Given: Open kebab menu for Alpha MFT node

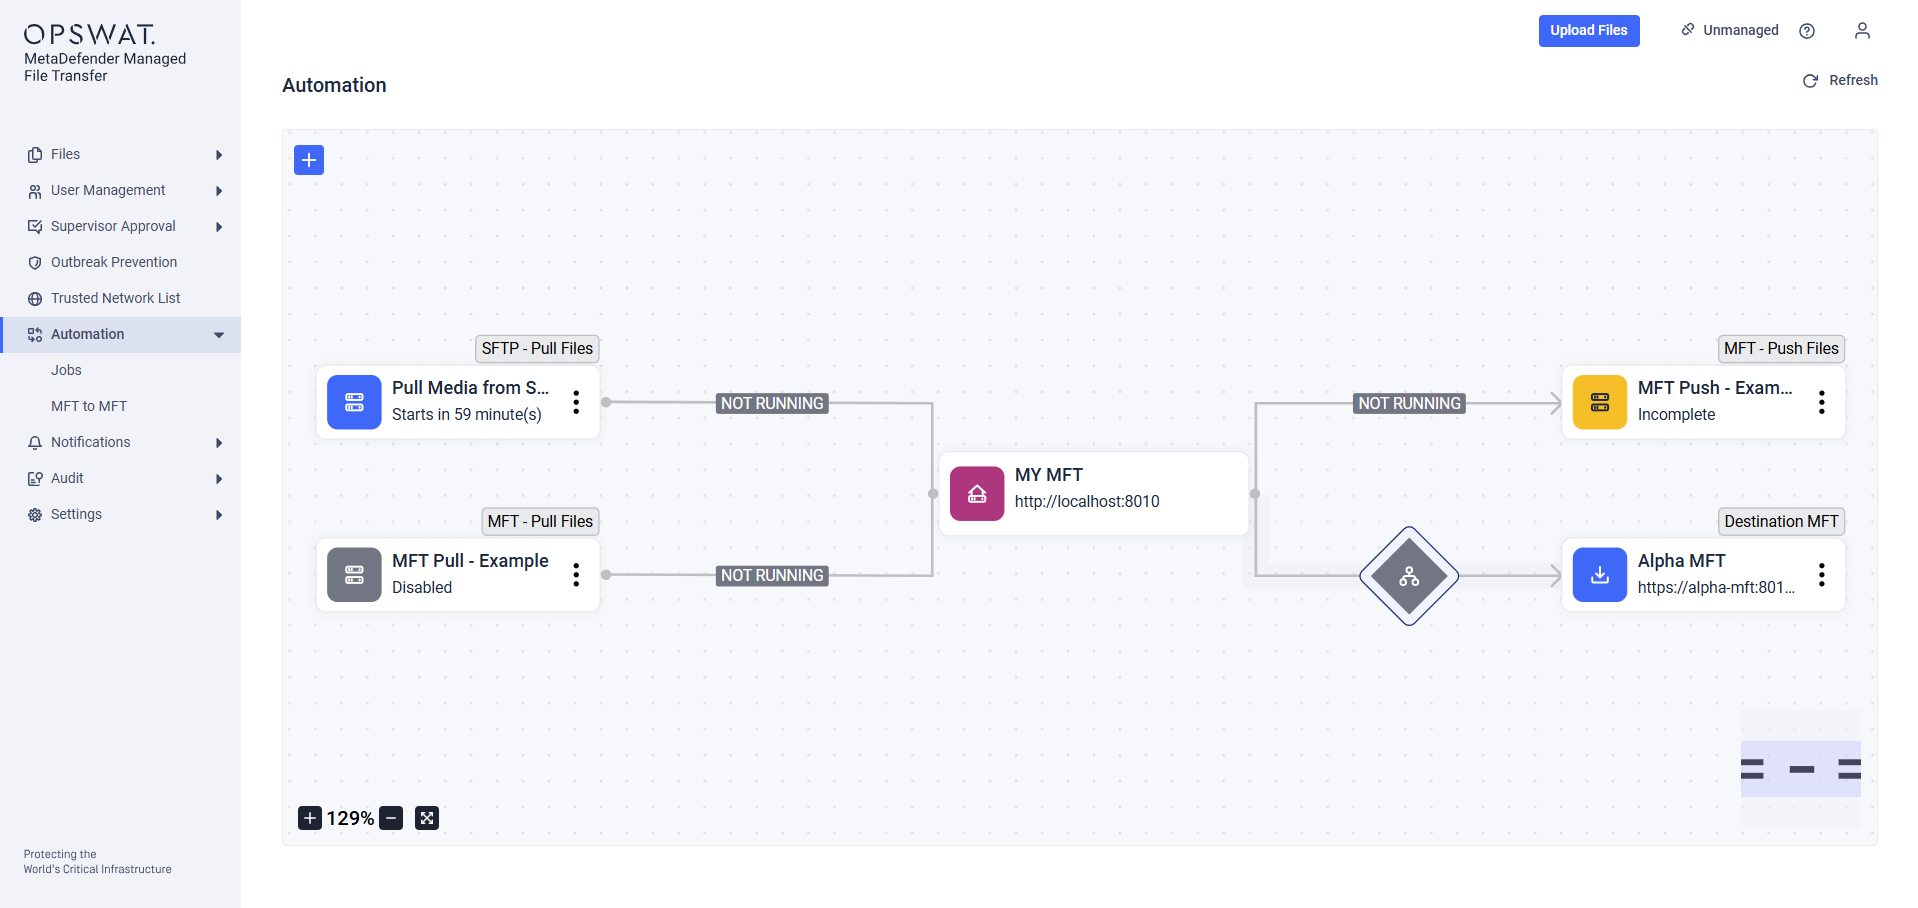Looking at the screenshot, I should coord(1822,575).
